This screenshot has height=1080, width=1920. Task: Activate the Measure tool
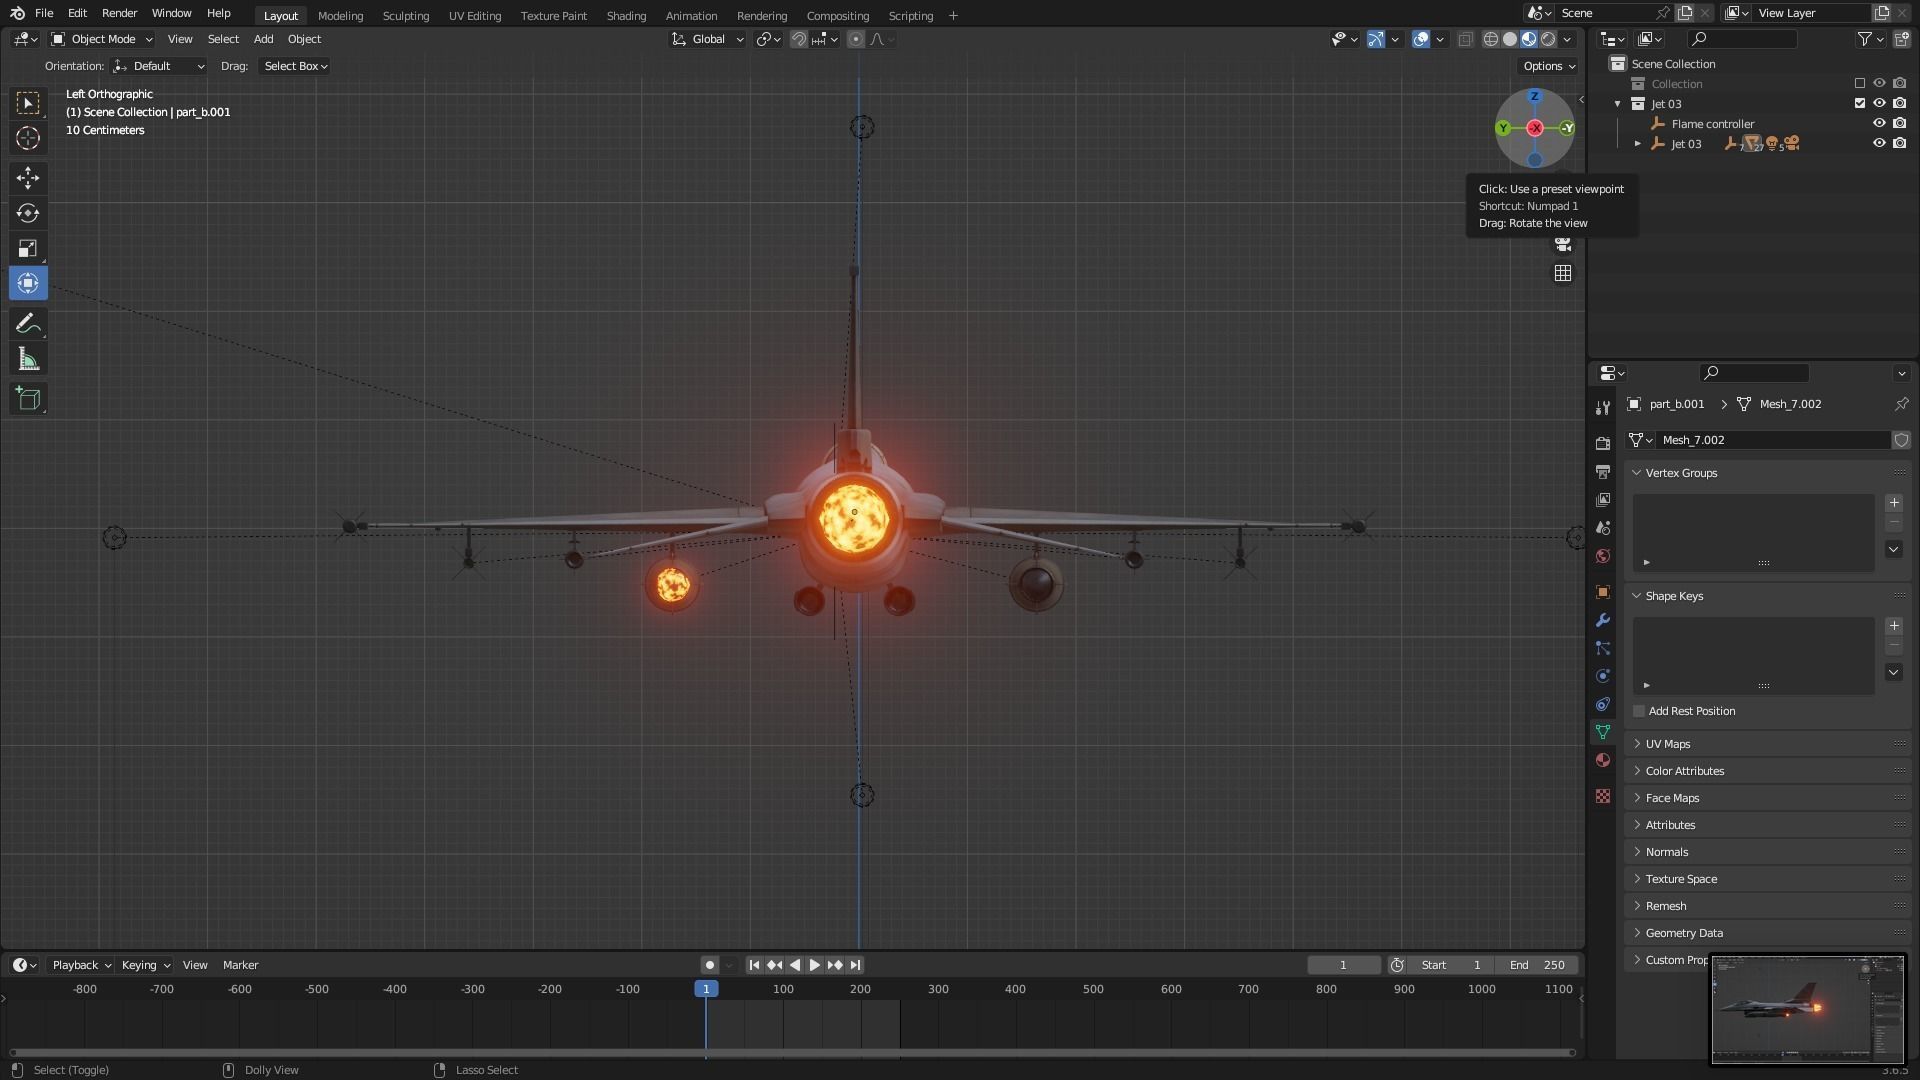[28, 360]
